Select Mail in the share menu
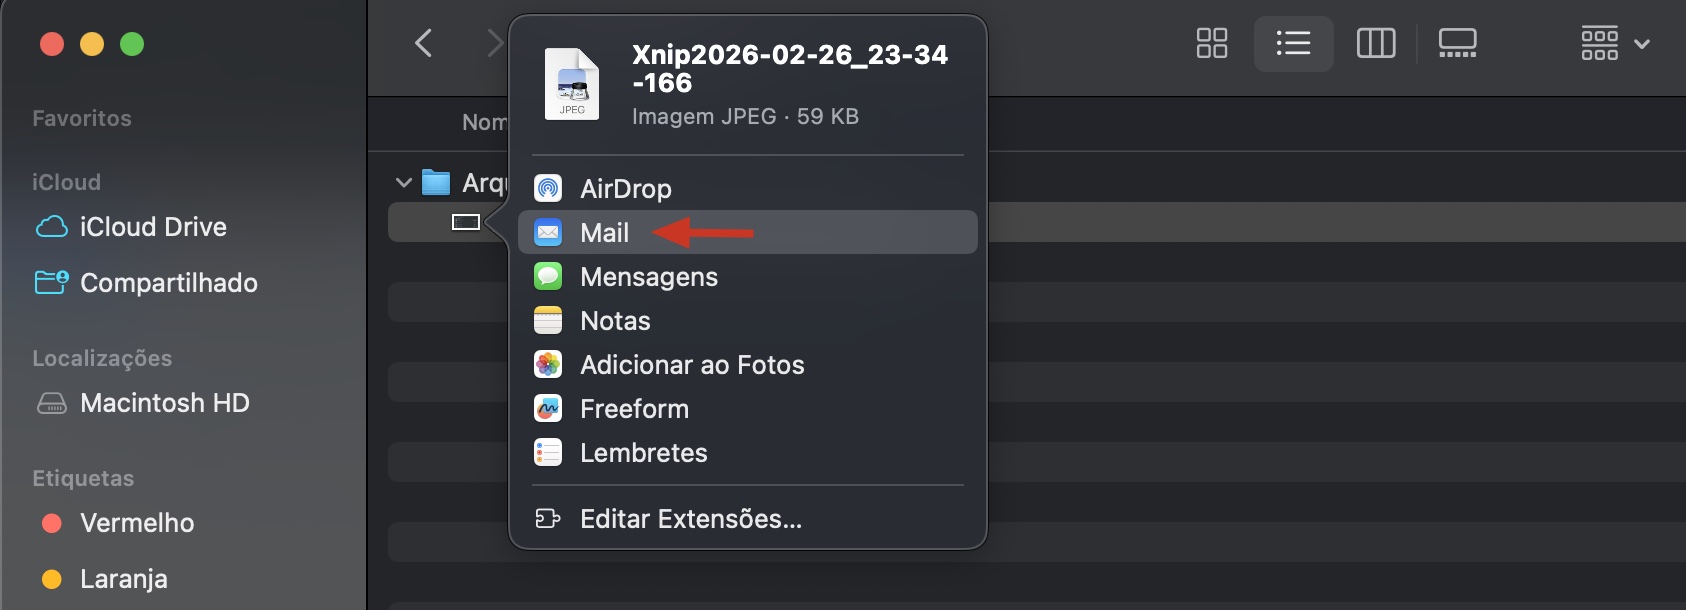The height and width of the screenshot is (610, 1686). (x=602, y=232)
